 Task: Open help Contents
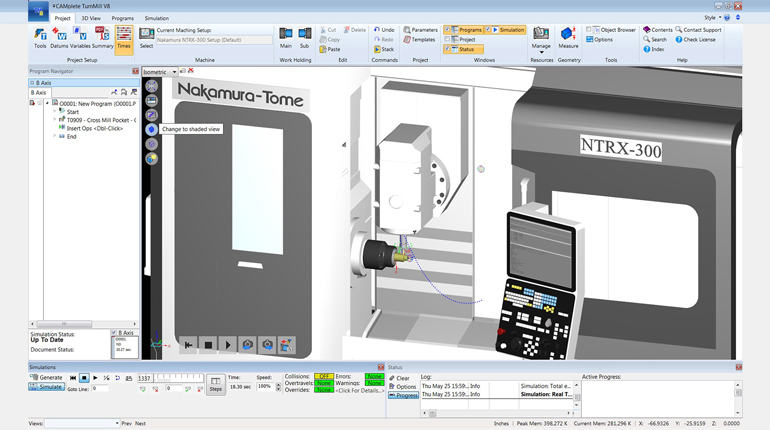[x=658, y=30]
